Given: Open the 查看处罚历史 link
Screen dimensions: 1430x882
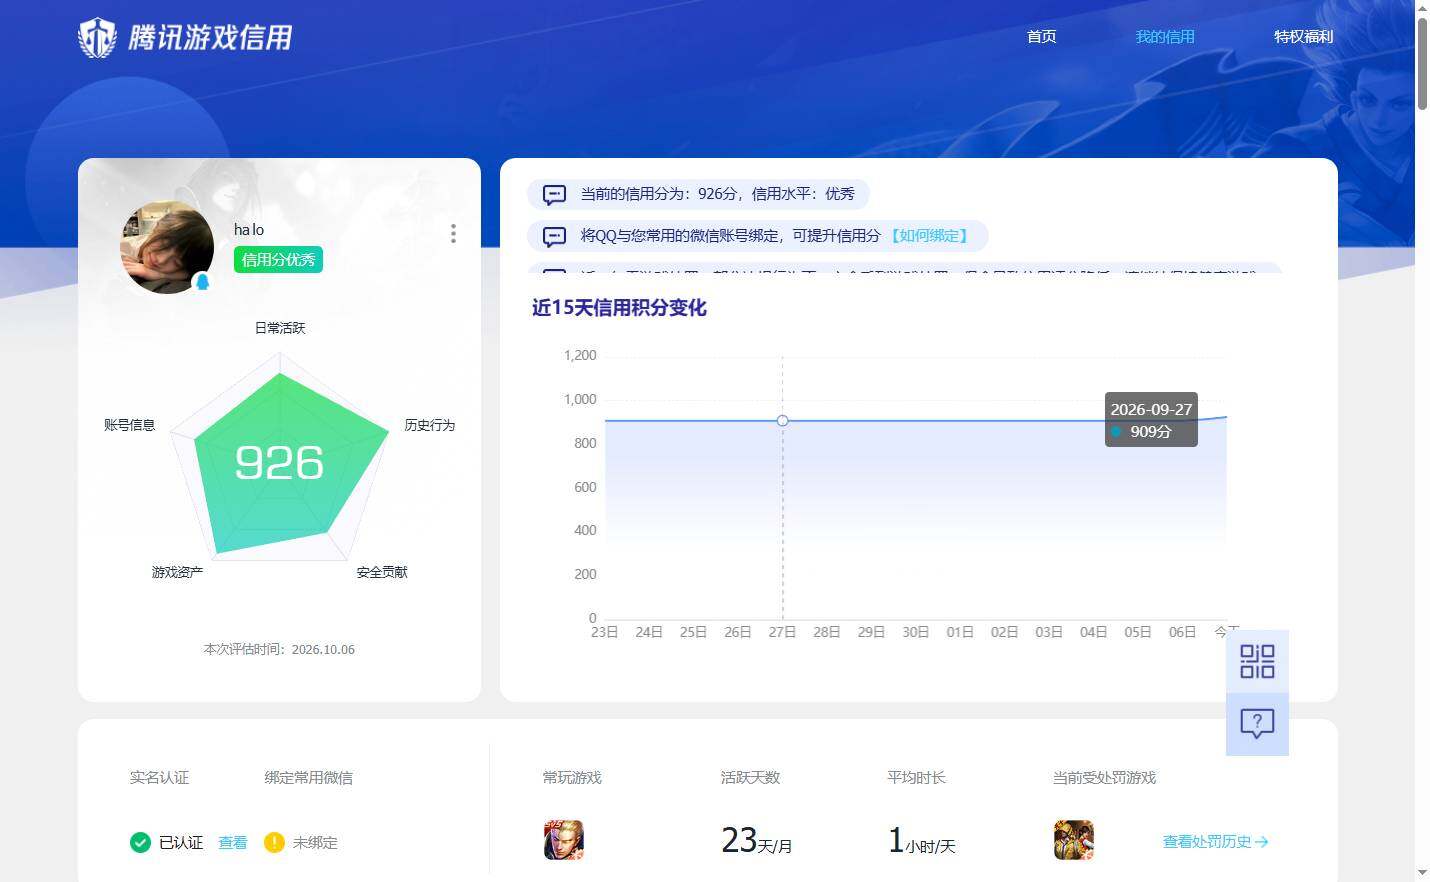Looking at the screenshot, I should 1215,842.
